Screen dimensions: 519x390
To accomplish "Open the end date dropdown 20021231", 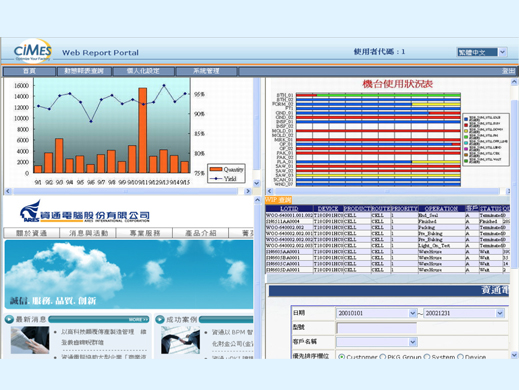I will 500,313.
